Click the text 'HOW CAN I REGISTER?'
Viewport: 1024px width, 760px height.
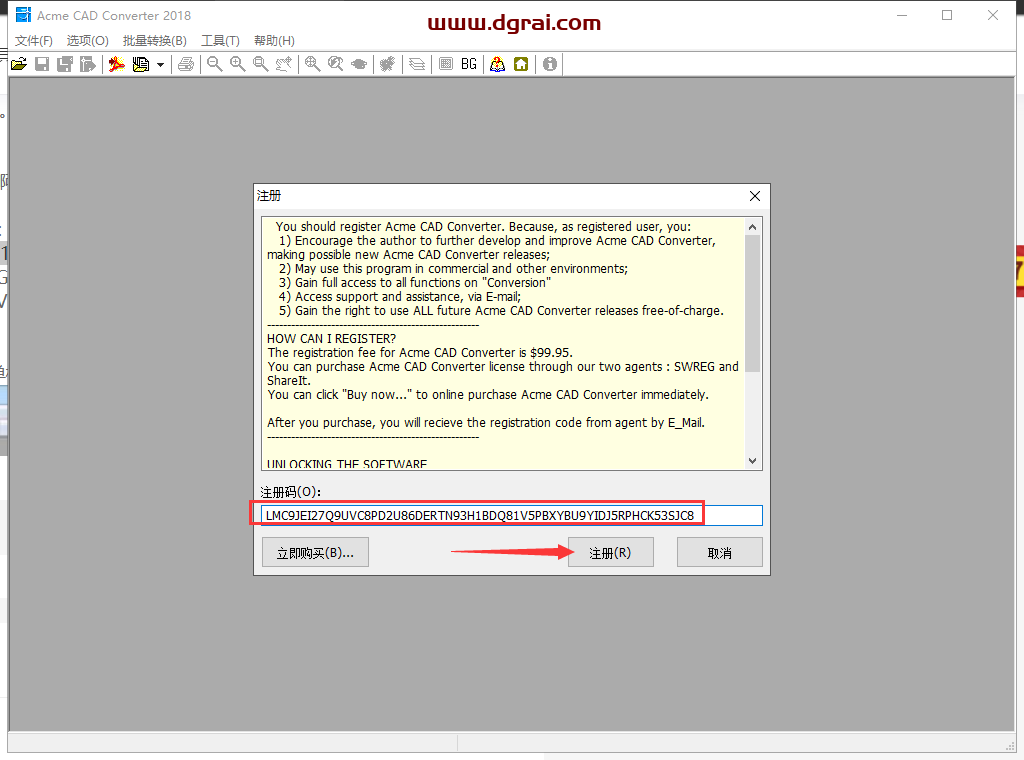point(331,339)
